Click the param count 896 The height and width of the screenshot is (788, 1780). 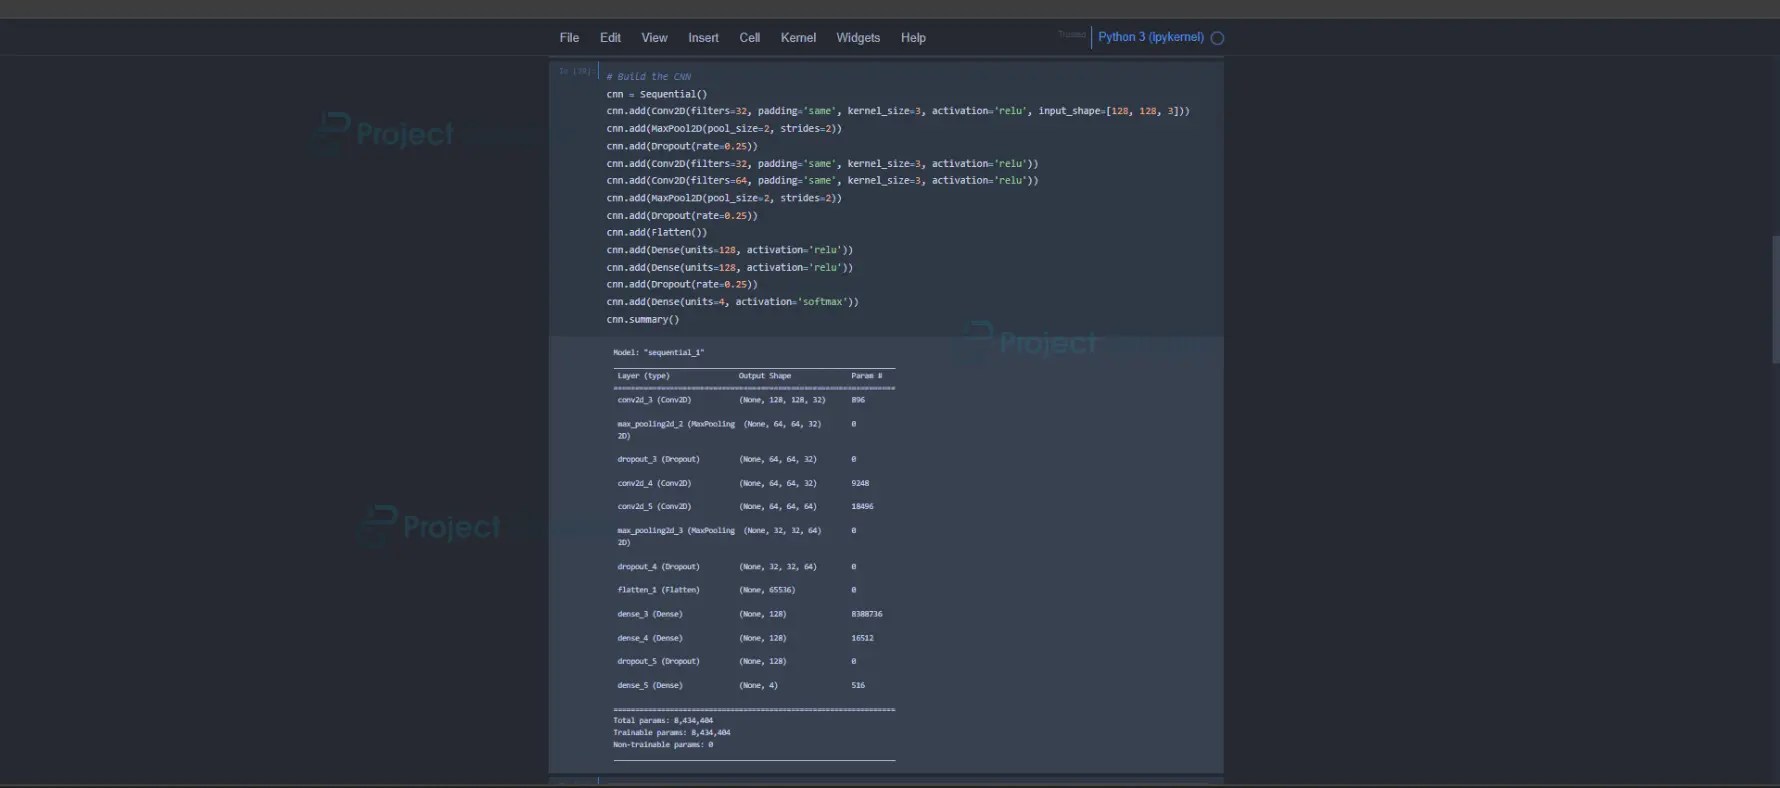858,400
